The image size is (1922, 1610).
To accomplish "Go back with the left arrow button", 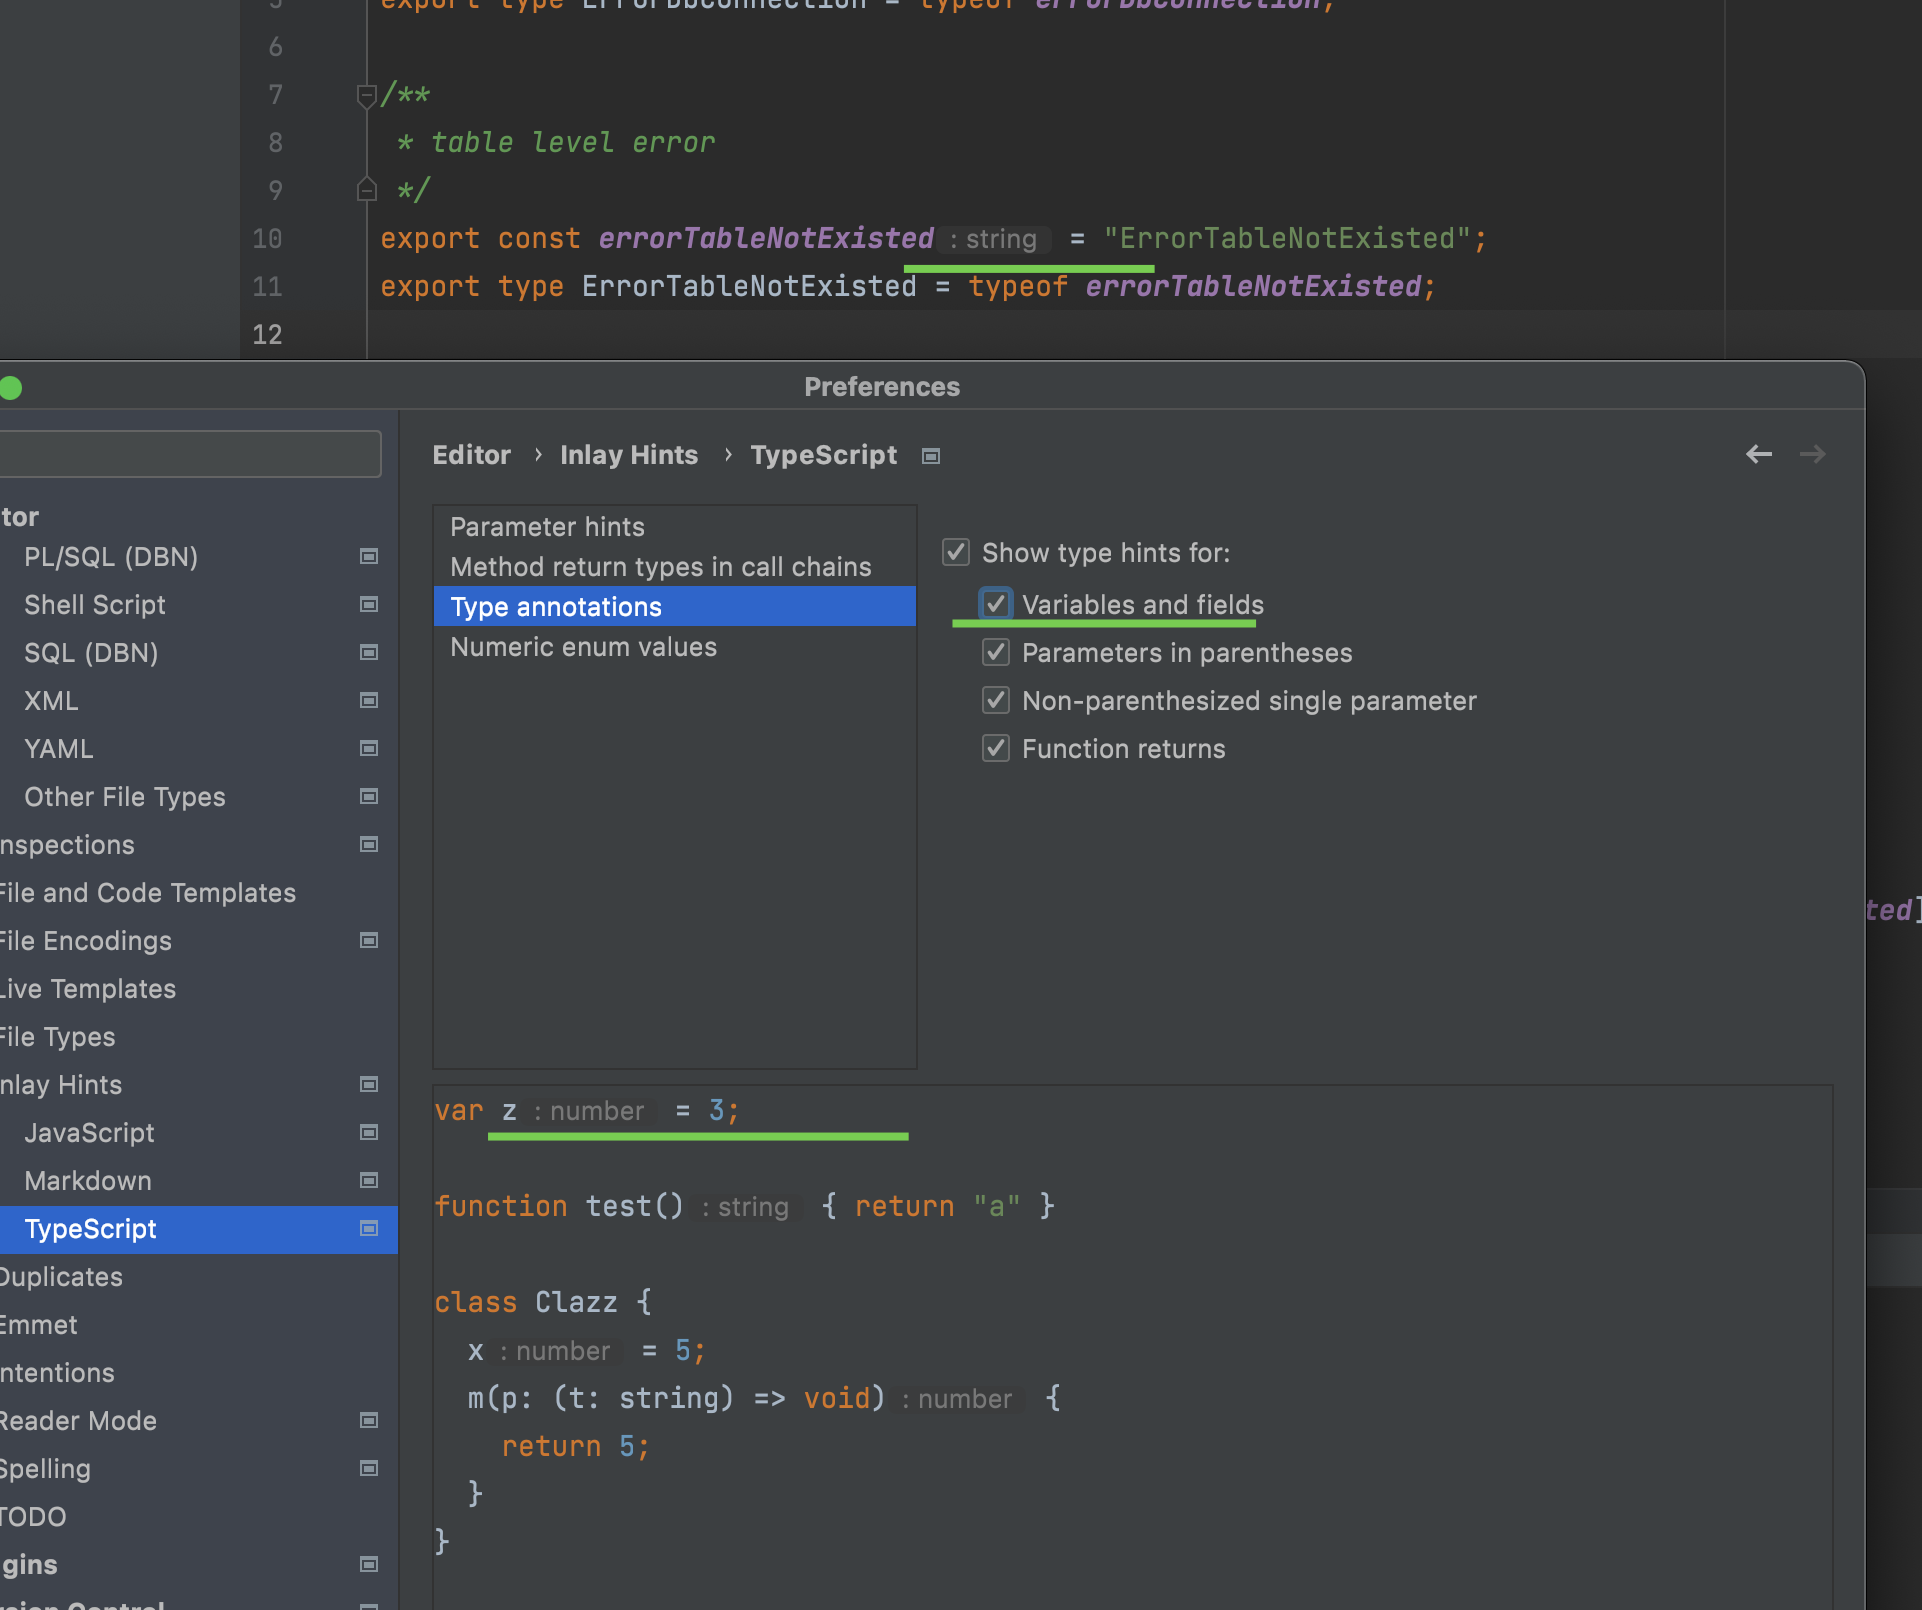I will [x=1759, y=454].
